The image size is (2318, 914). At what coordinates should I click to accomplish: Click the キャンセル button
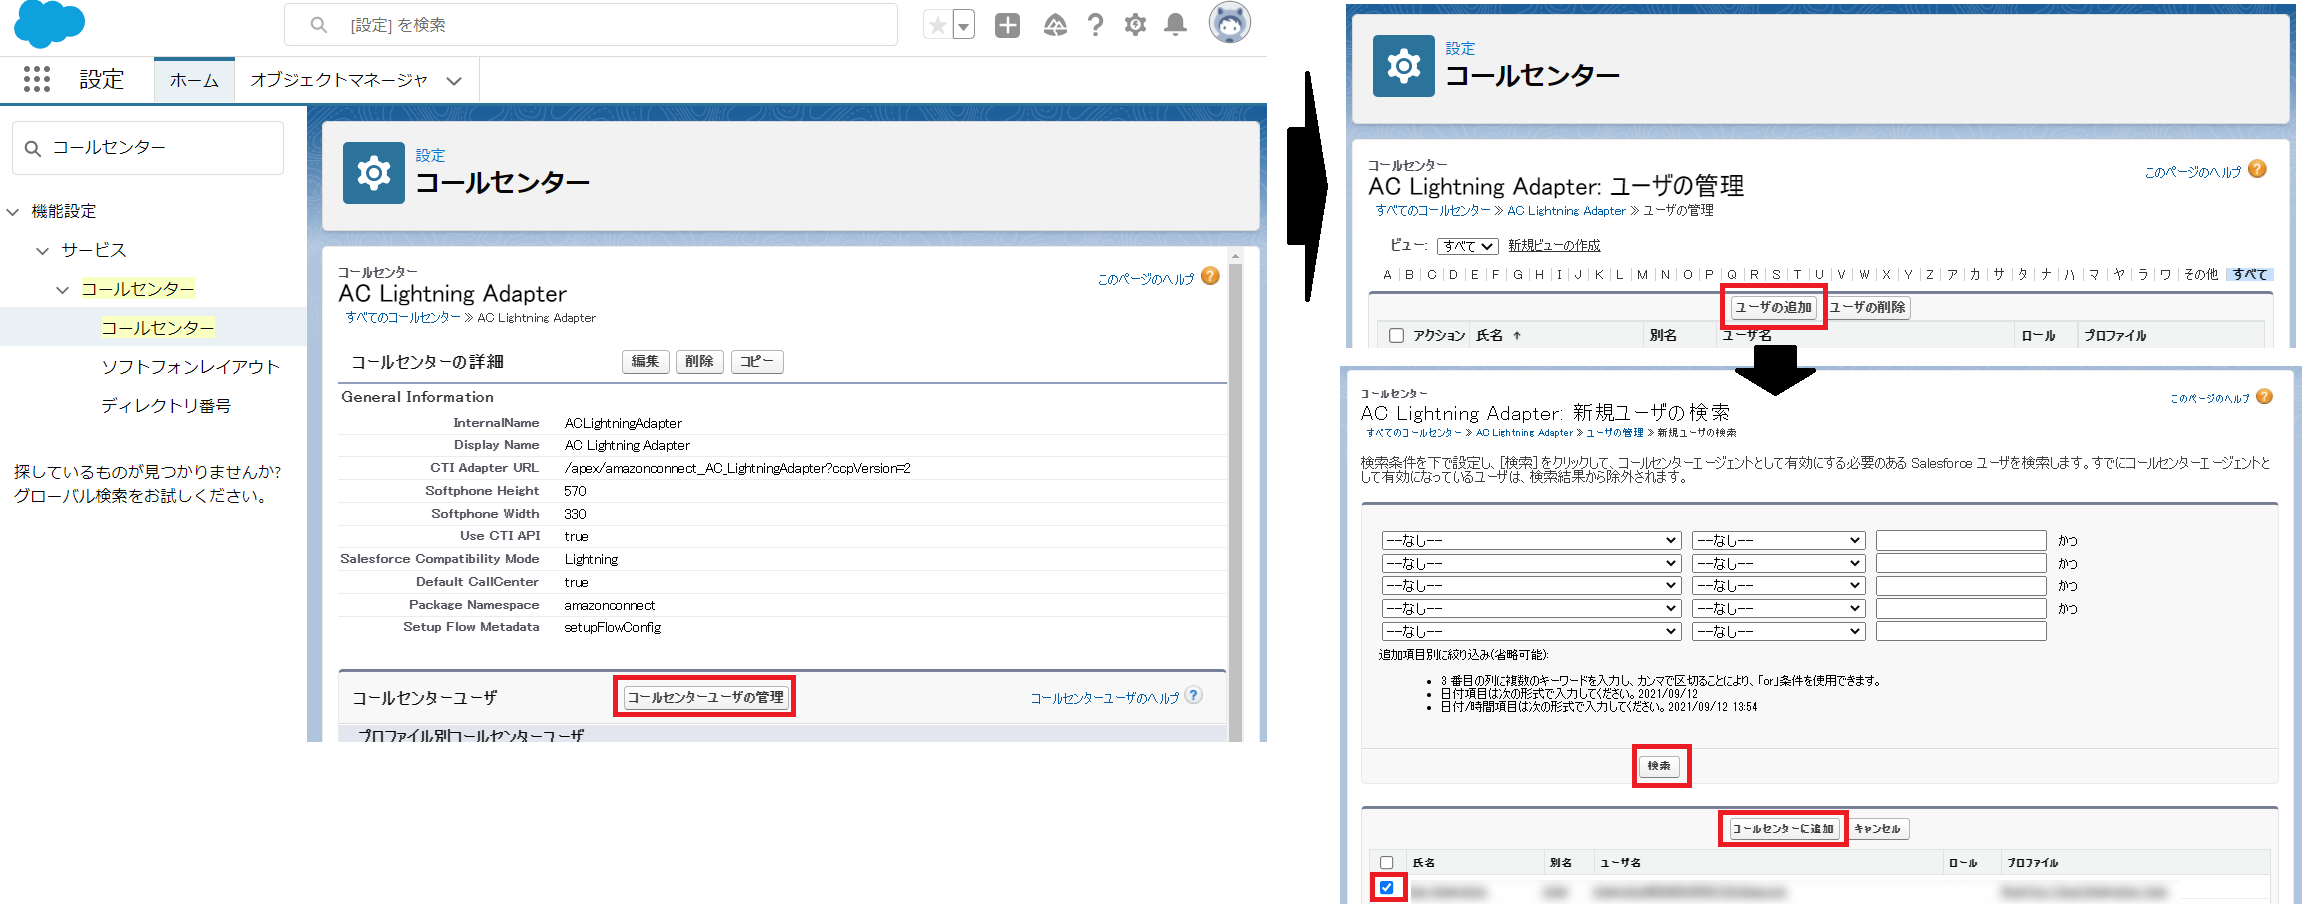(1877, 829)
